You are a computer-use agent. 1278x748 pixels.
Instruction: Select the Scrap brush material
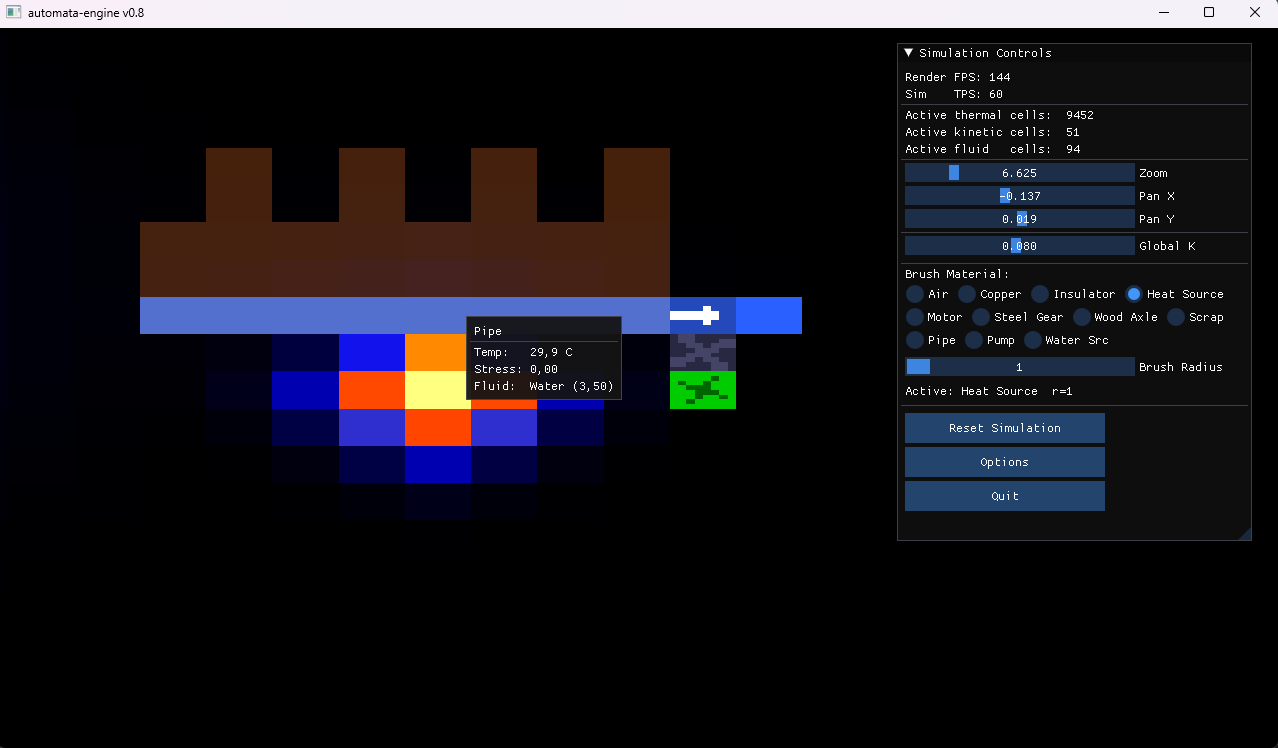(x=1176, y=317)
